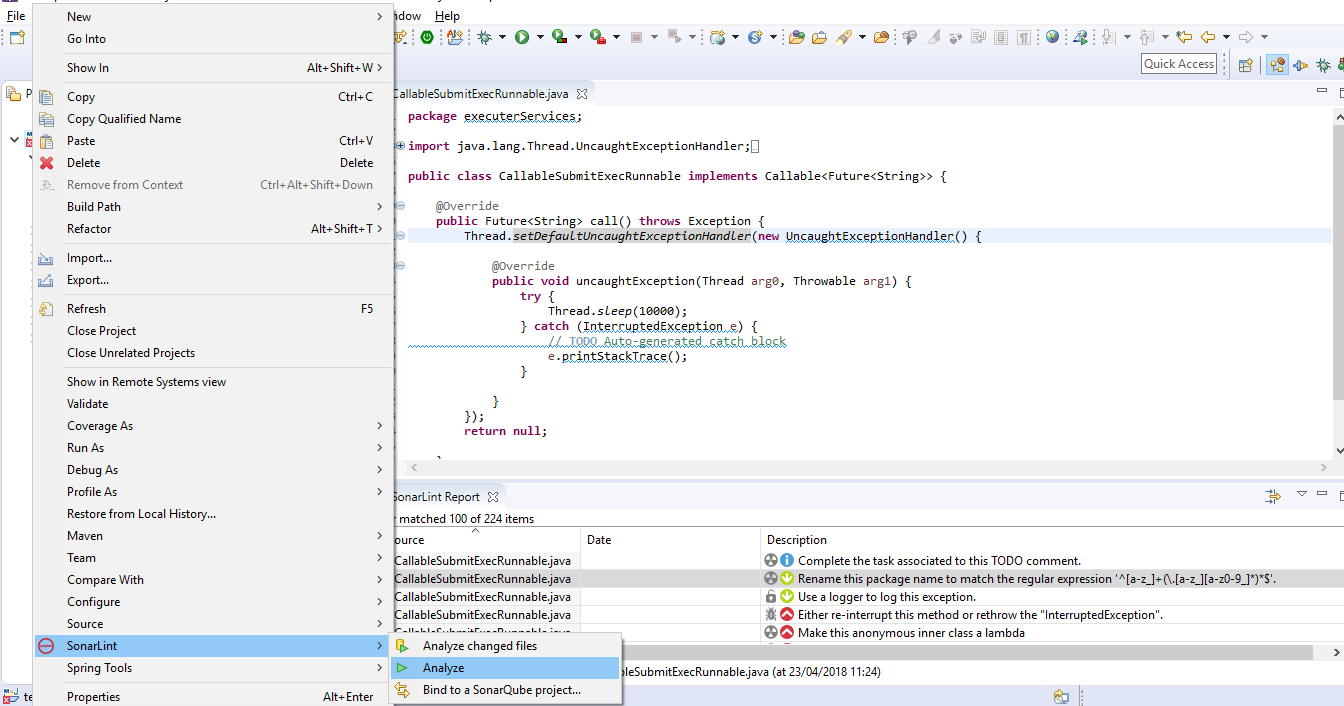Open the Debug toolbar dropdown arrow
The width and height of the screenshot is (1344, 706).
pyautogui.click(x=502, y=37)
